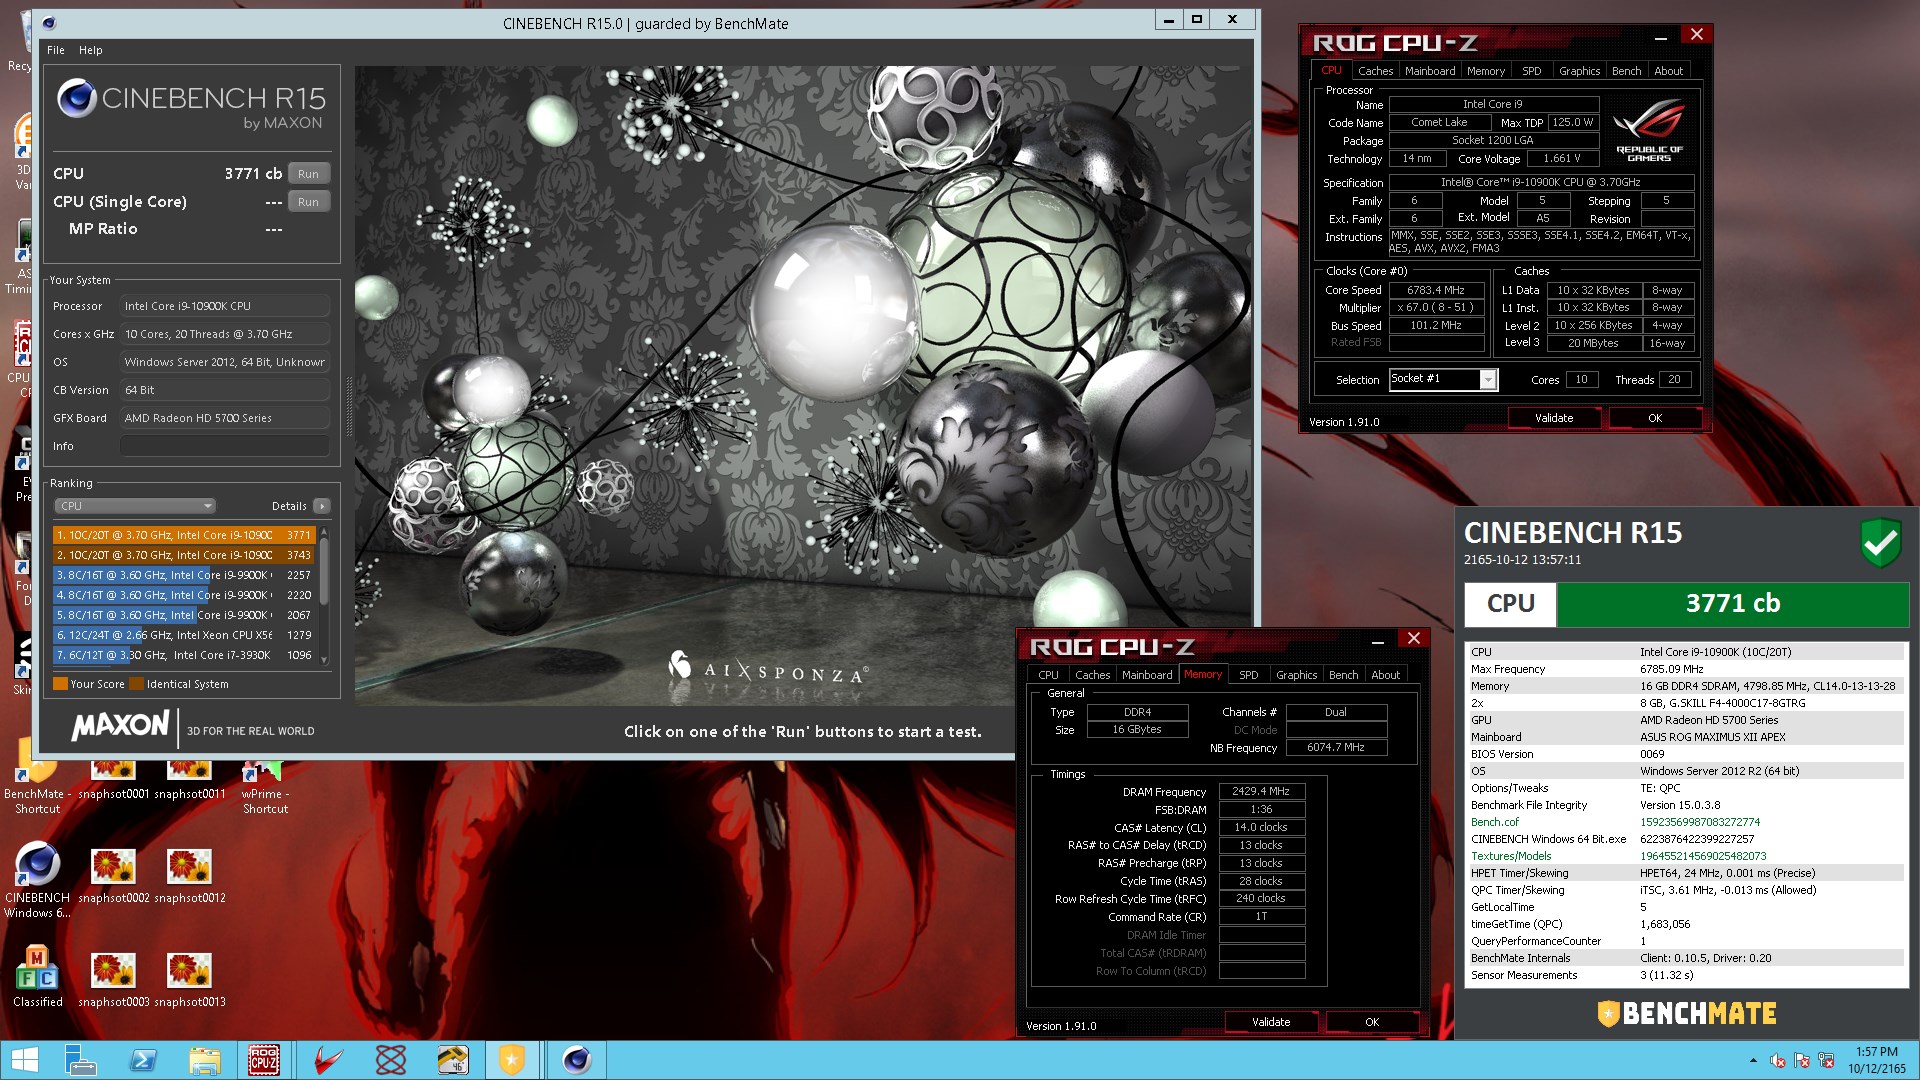Switch to Caches tab in upper CPU-Z
Screen dimensions: 1920x1080
coord(1375,71)
